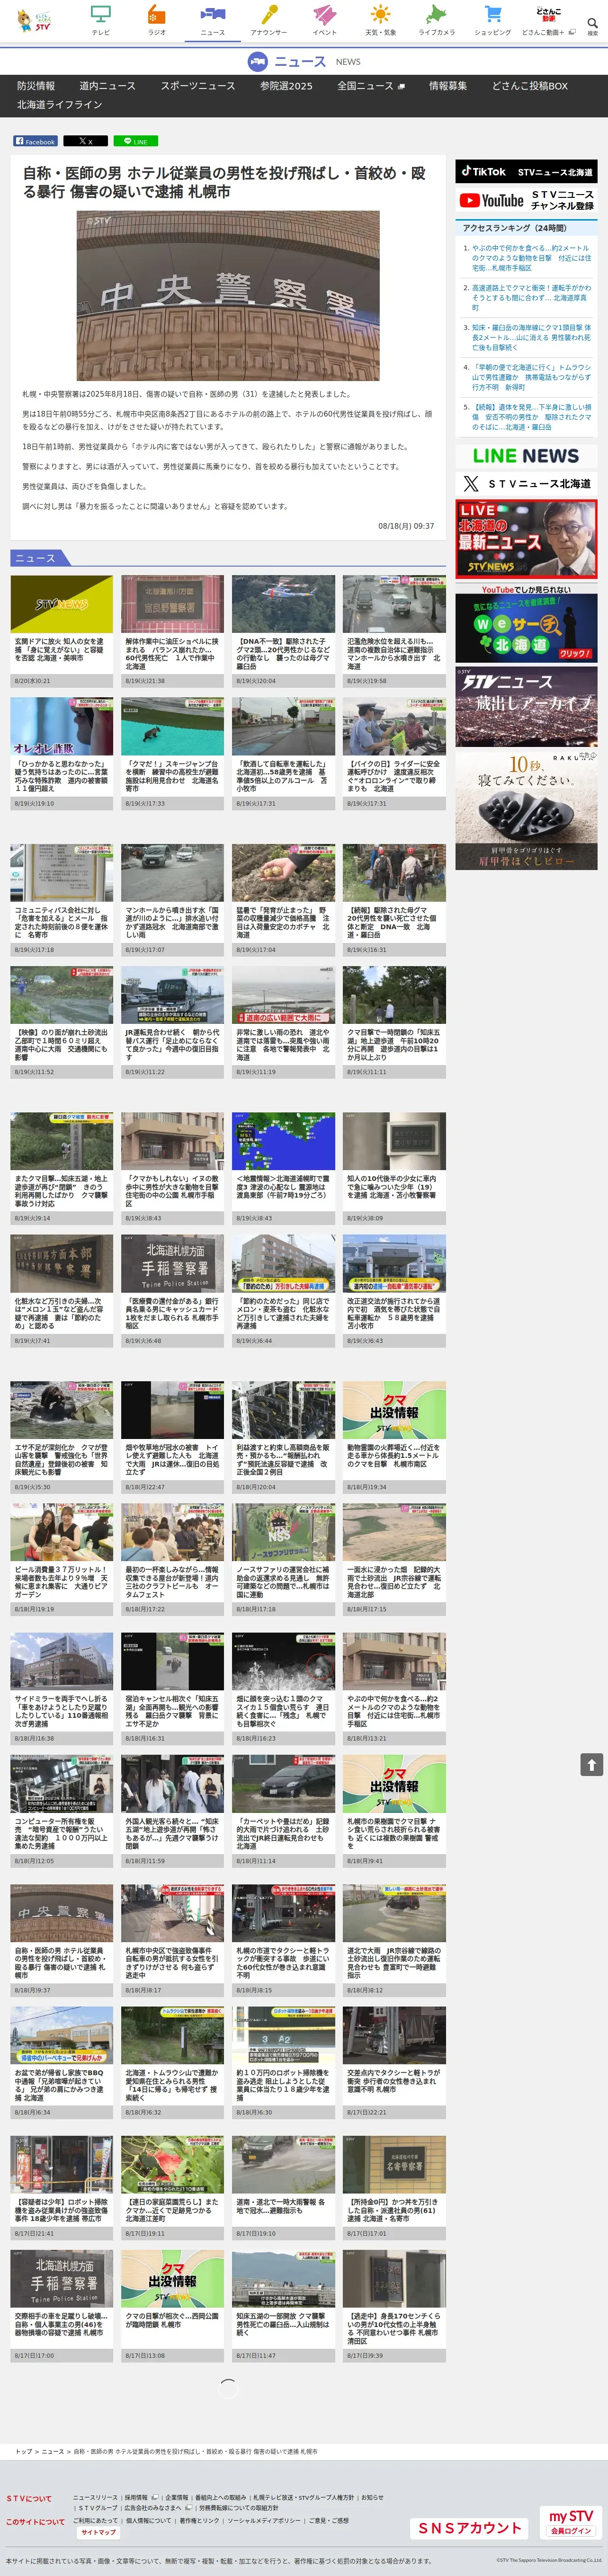Select the 情報募集 menu tab
The width and height of the screenshot is (608, 2576).
point(448,86)
